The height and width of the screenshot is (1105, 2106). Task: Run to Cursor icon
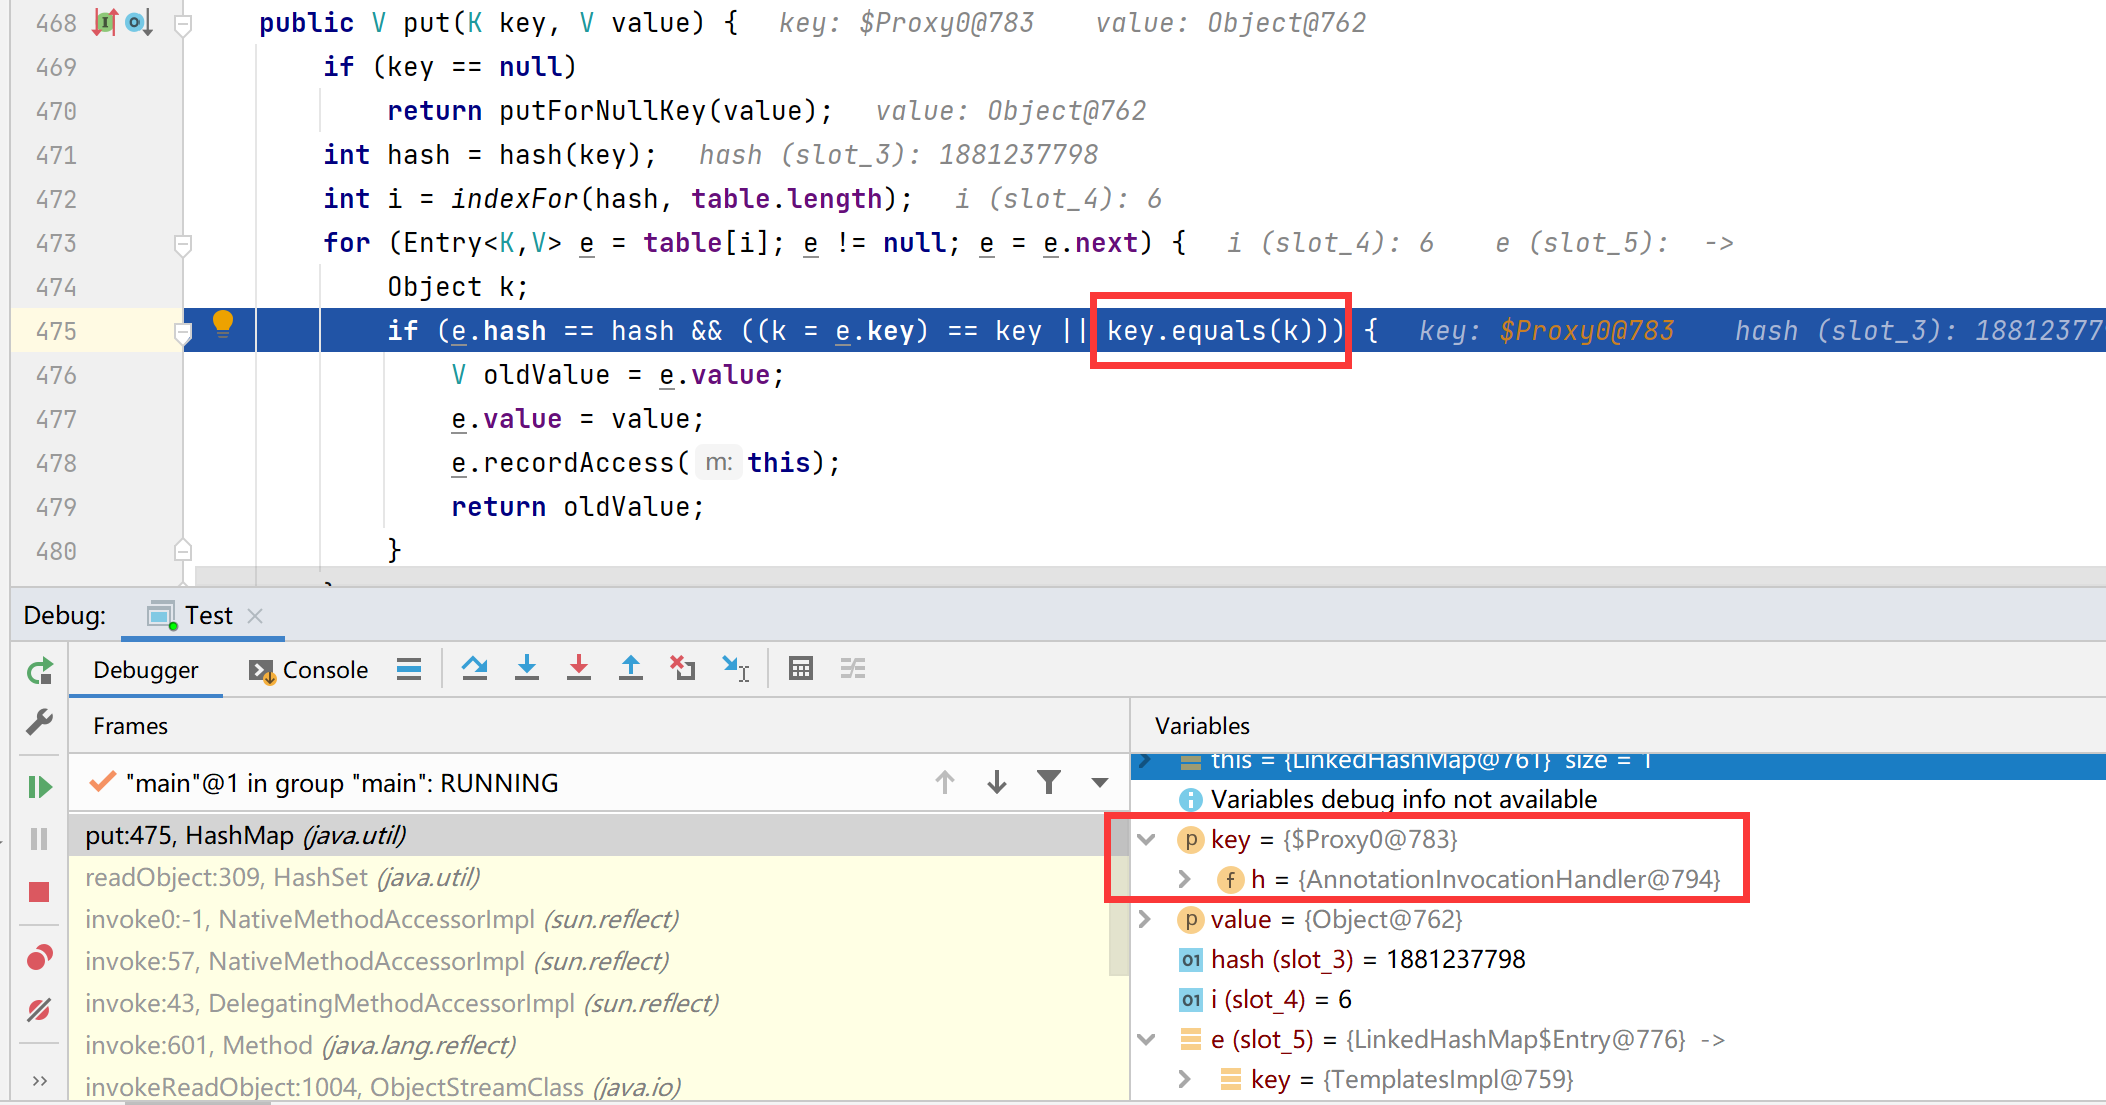[736, 668]
